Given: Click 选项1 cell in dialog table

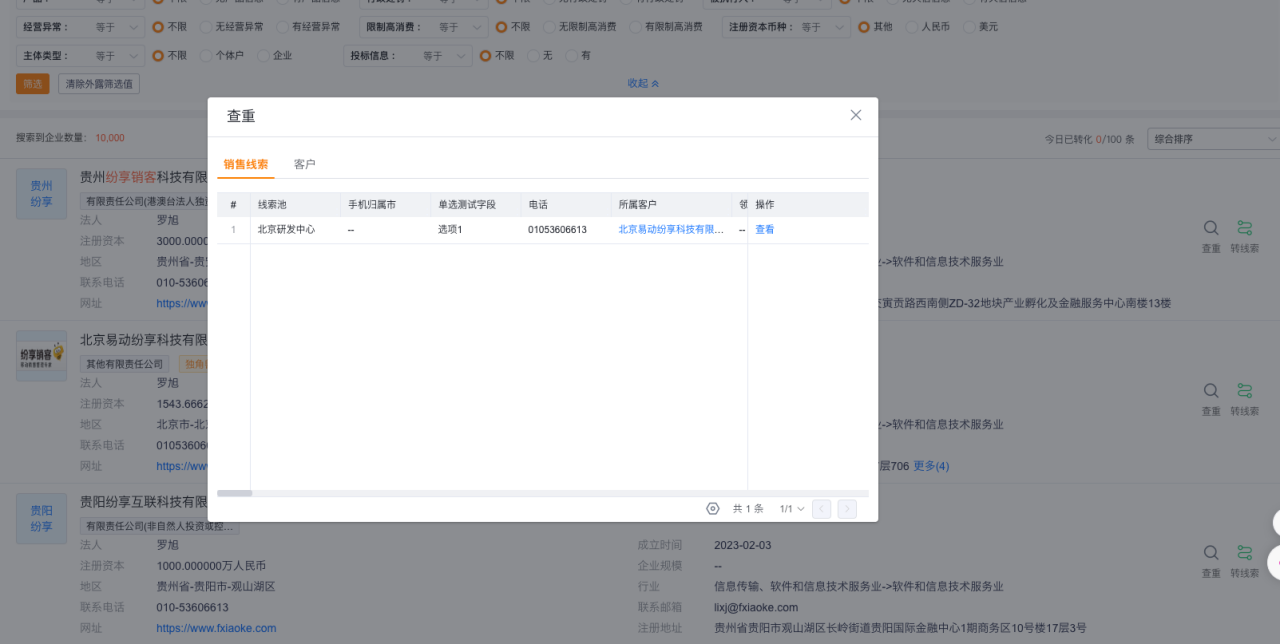Looking at the screenshot, I should 450,229.
